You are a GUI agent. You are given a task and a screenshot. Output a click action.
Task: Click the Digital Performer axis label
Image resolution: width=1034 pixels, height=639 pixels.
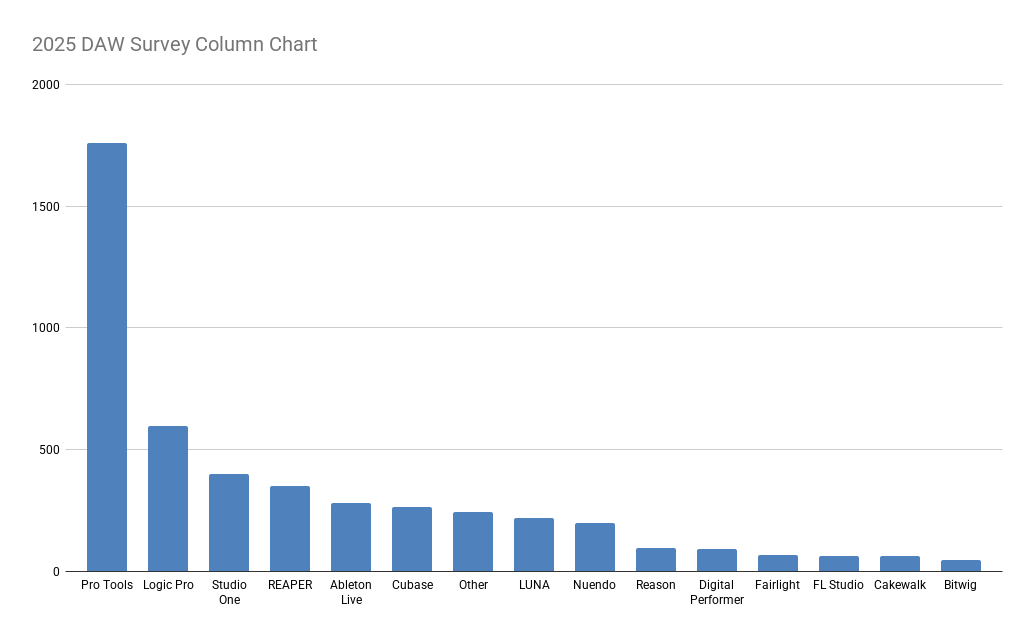click(717, 592)
